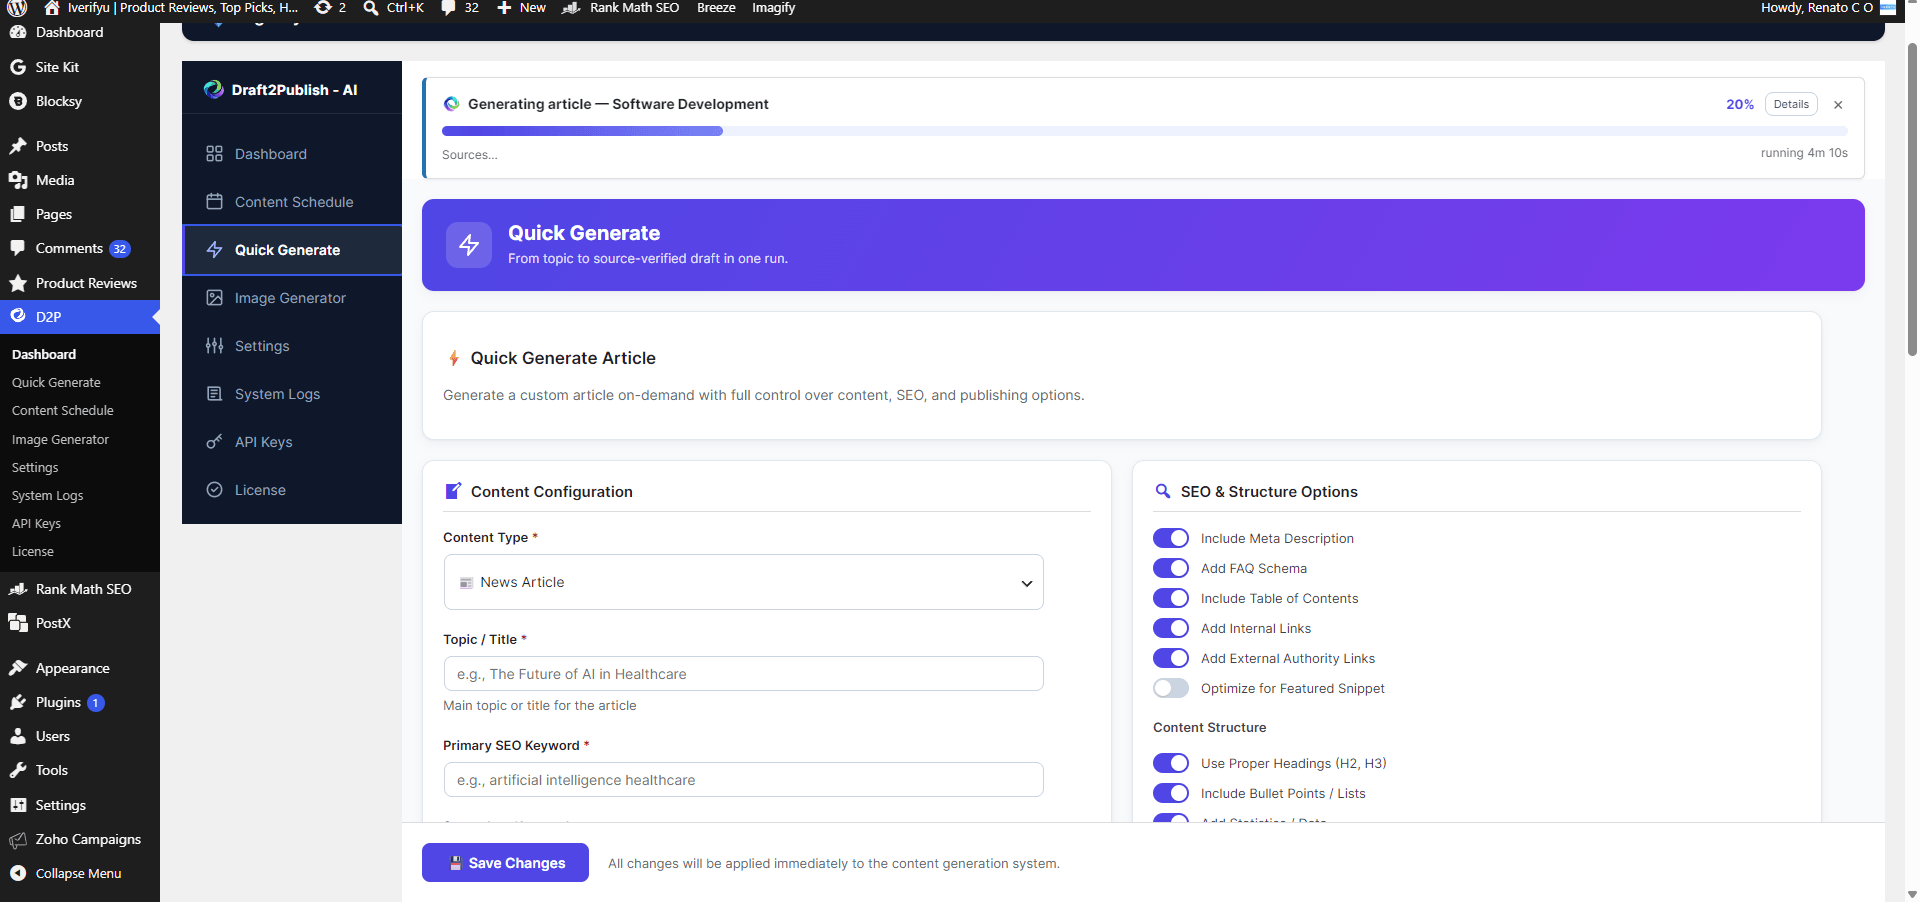This screenshot has height=902, width=1920.
Task: Click the WordPress logo icon in admin bar
Action: click(17, 8)
